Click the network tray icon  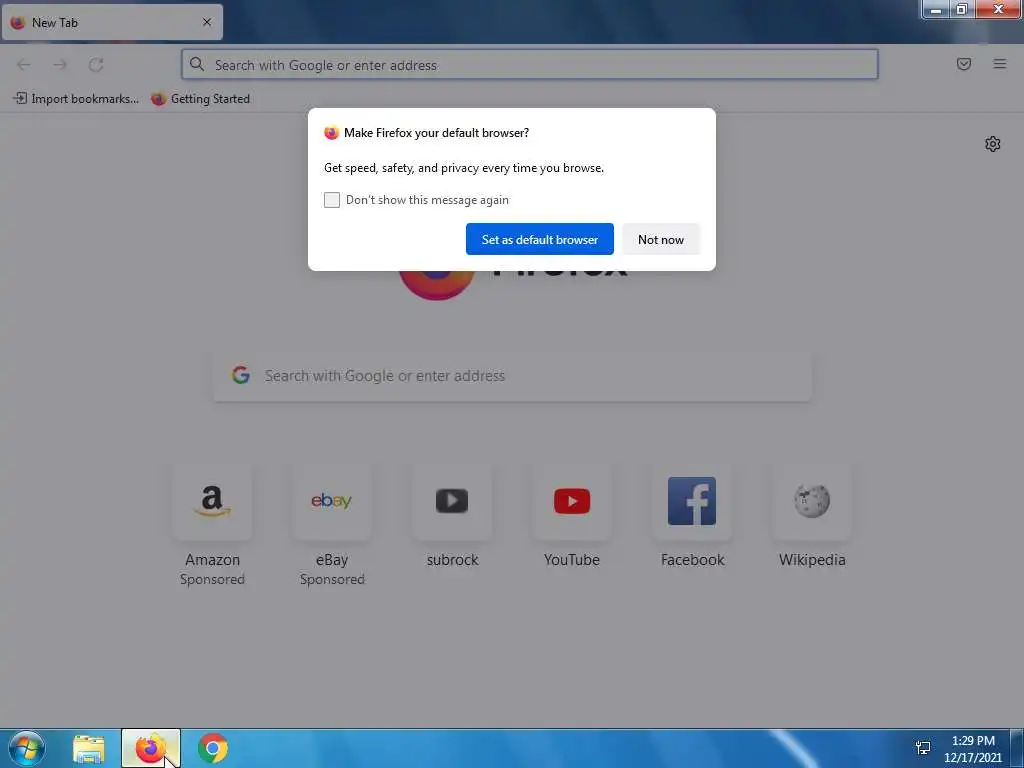point(923,748)
